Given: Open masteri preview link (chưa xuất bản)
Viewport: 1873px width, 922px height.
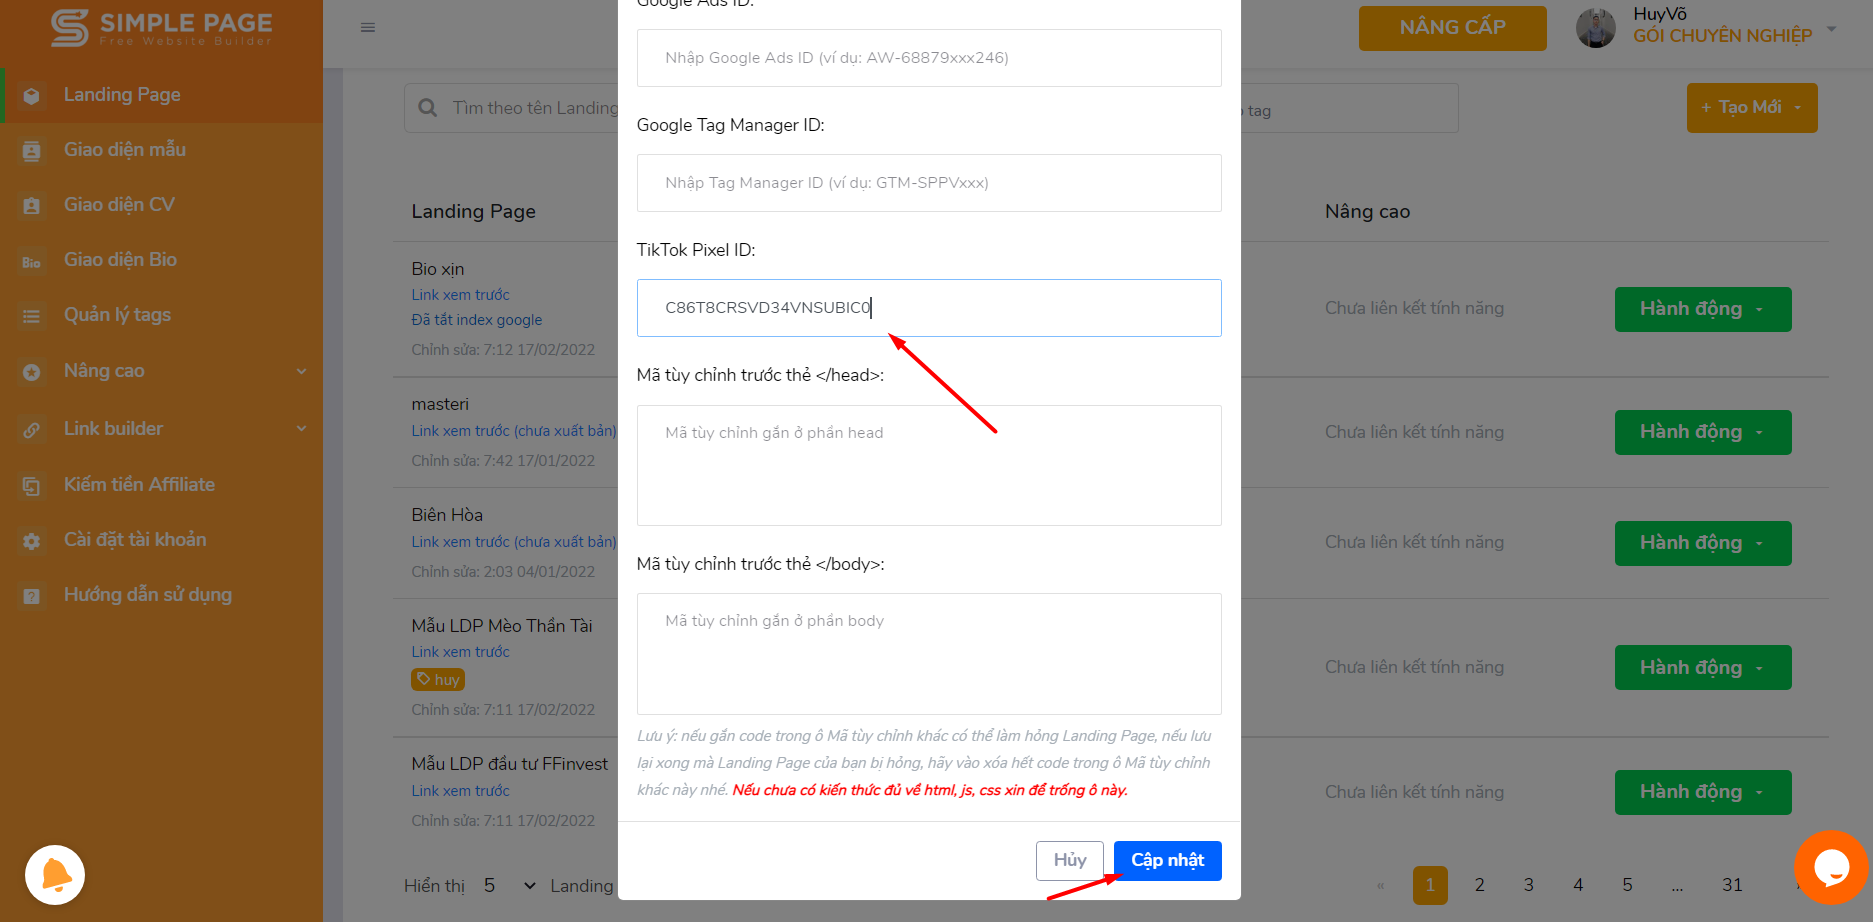Looking at the screenshot, I should coord(514,431).
